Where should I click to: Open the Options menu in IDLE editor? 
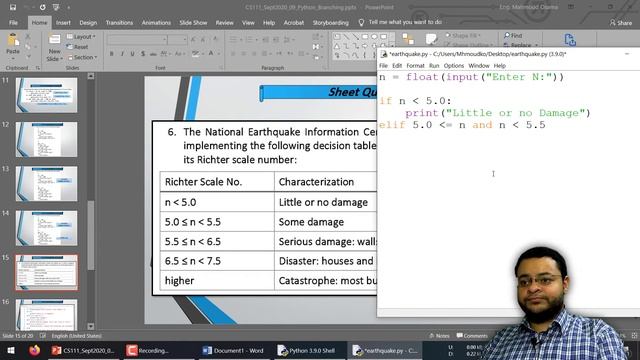click(x=454, y=66)
